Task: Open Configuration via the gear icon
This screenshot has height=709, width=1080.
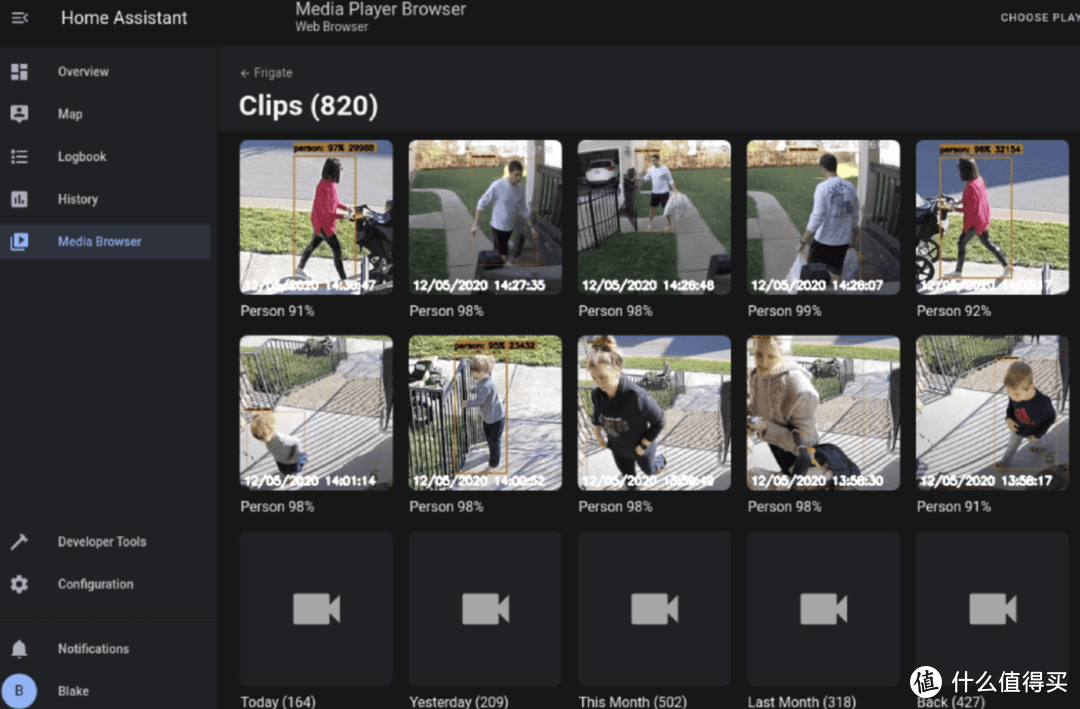Action: click(x=19, y=584)
